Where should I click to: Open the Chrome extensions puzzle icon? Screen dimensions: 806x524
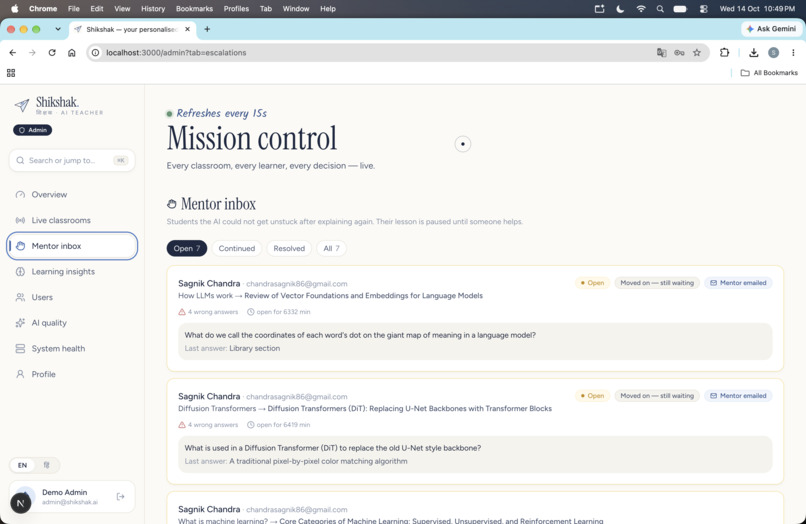tap(724, 52)
